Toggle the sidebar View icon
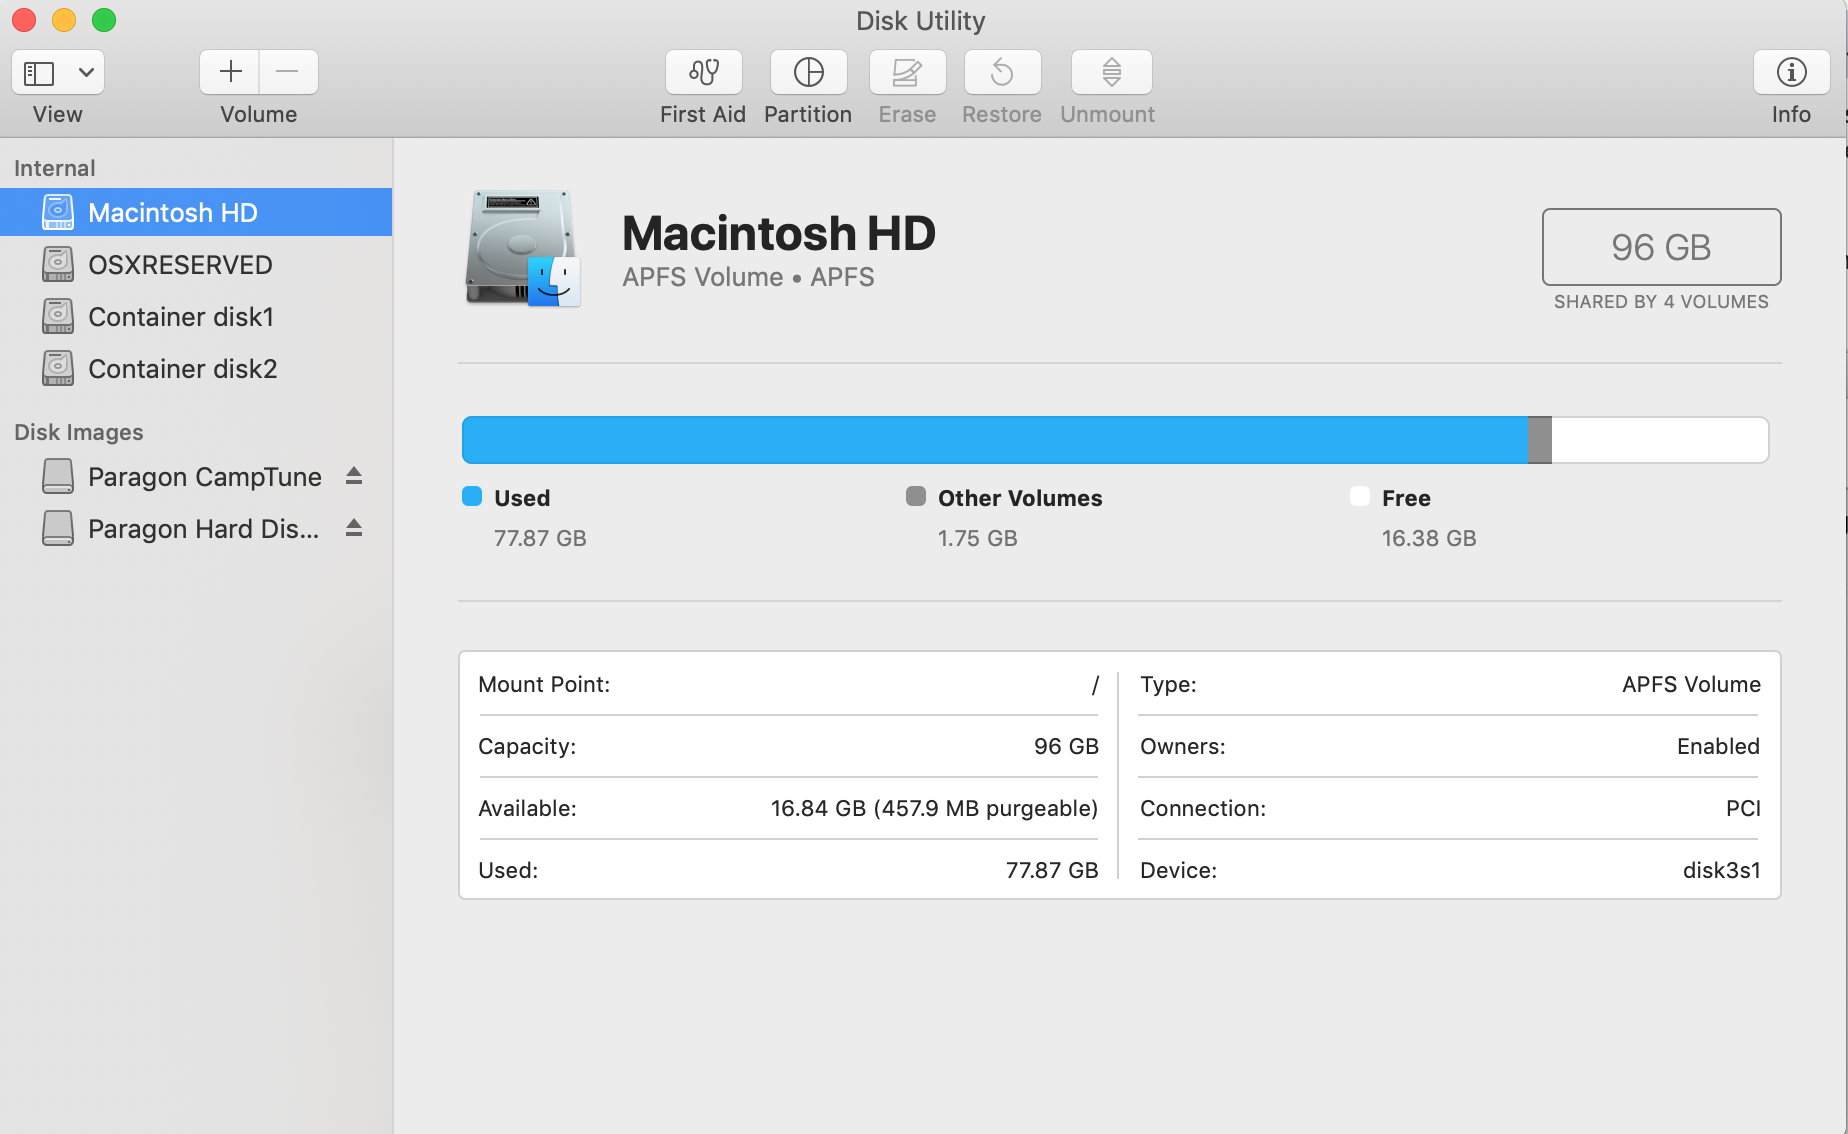This screenshot has height=1134, width=1848. 39,73
